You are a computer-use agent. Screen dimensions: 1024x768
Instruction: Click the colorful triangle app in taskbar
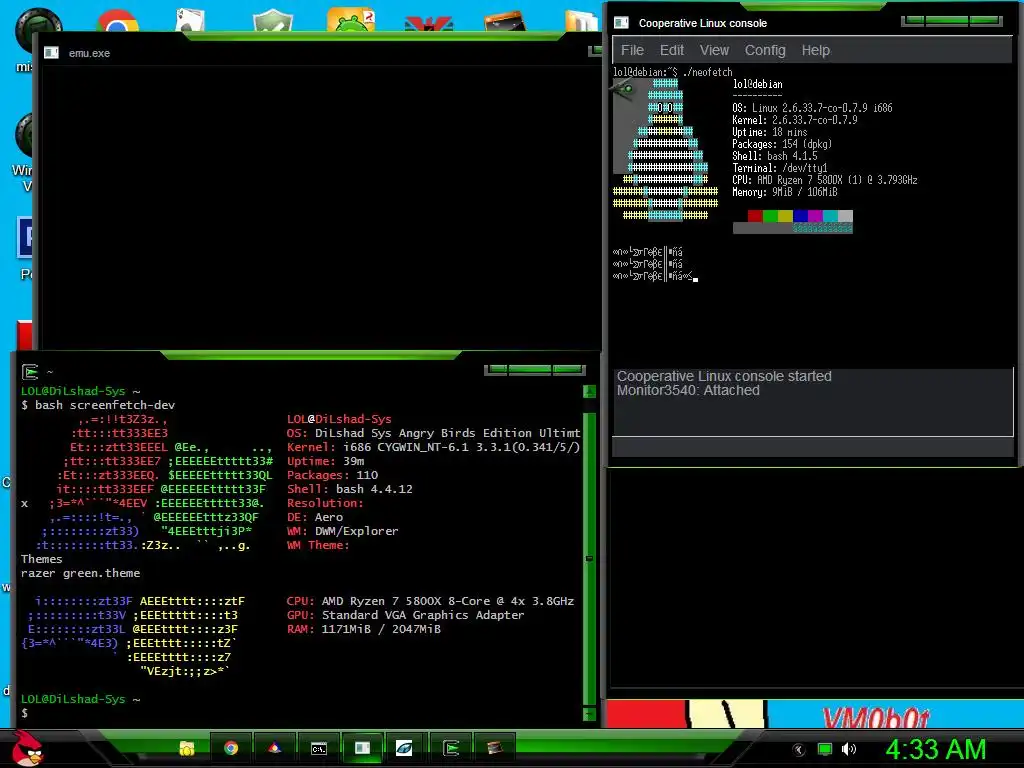click(x=275, y=748)
